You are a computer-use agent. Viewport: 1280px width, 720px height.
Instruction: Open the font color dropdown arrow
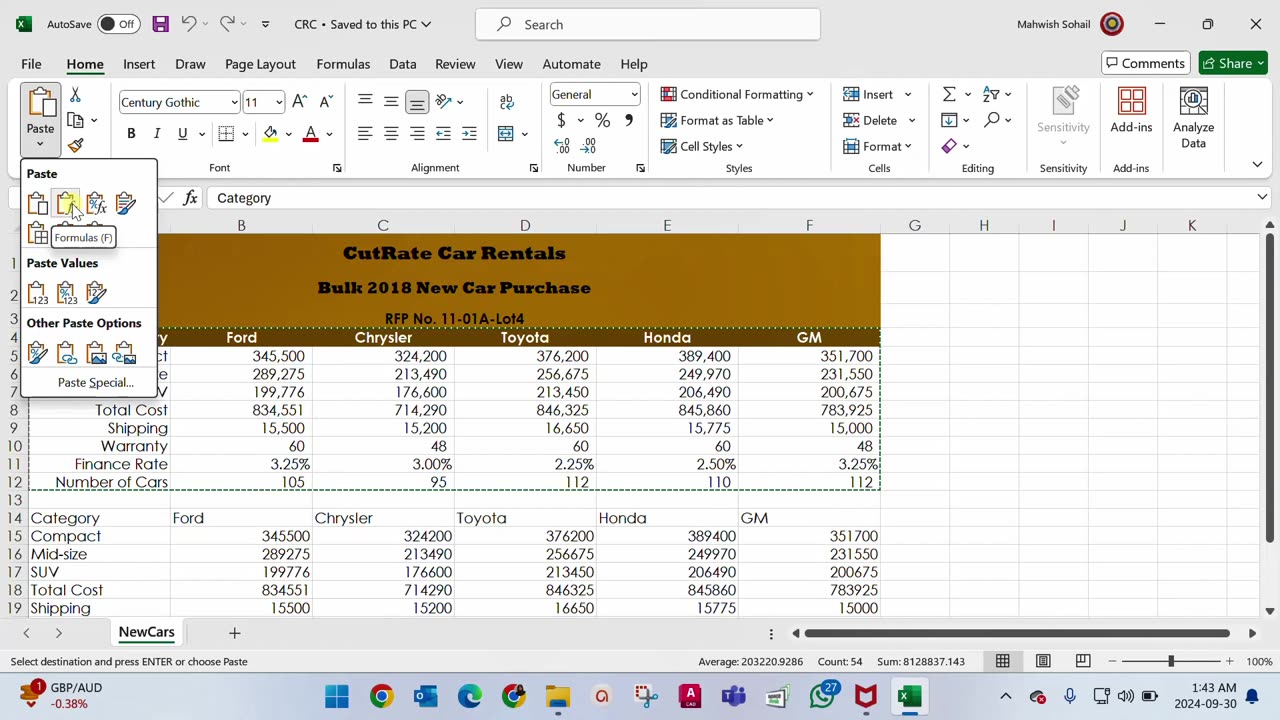(329, 134)
